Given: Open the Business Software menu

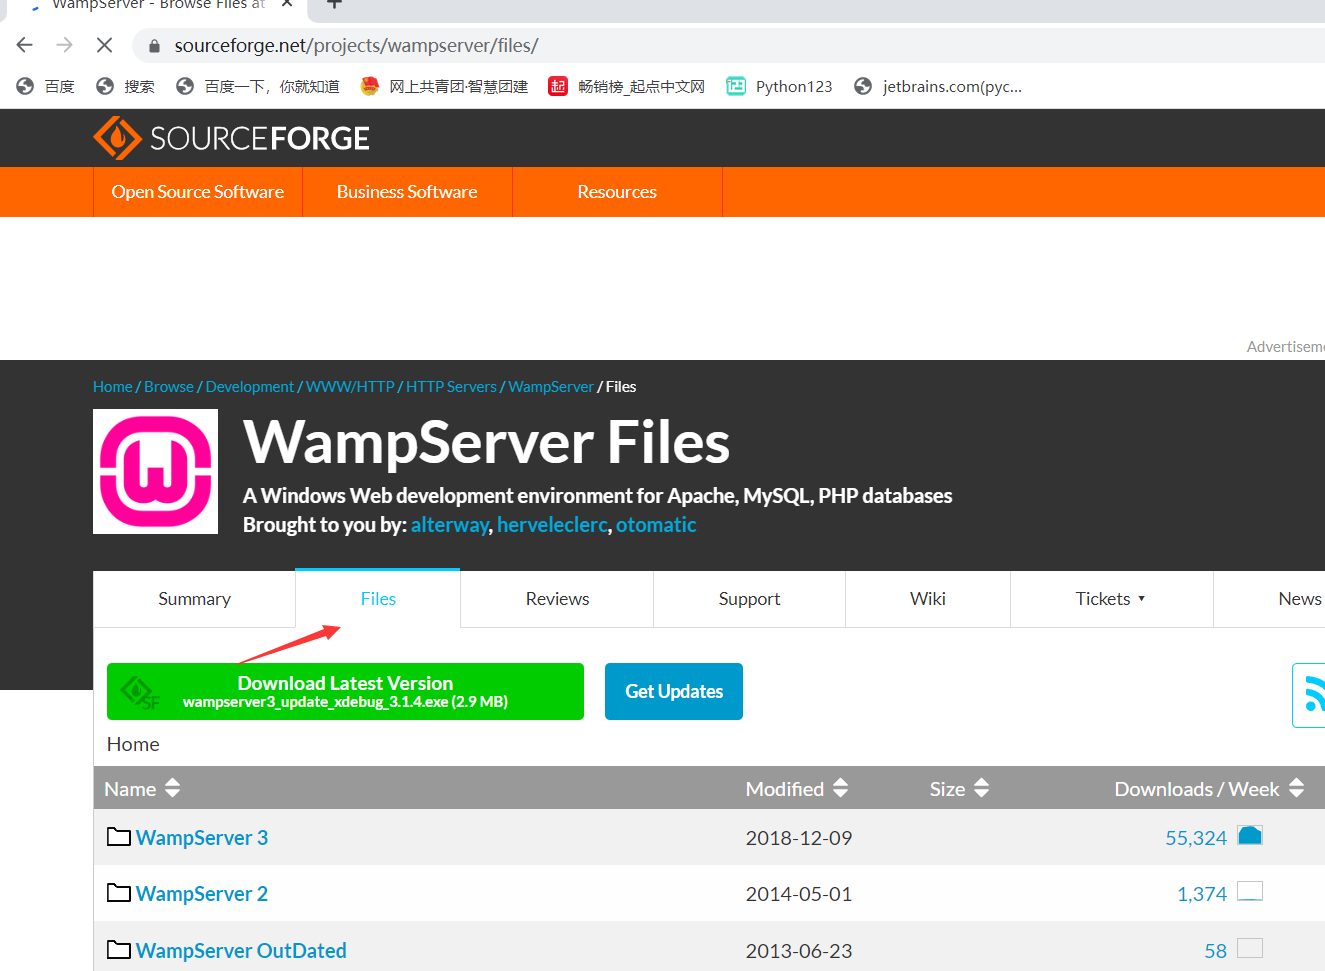Looking at the screenshot, I should (x=407, y=192).
